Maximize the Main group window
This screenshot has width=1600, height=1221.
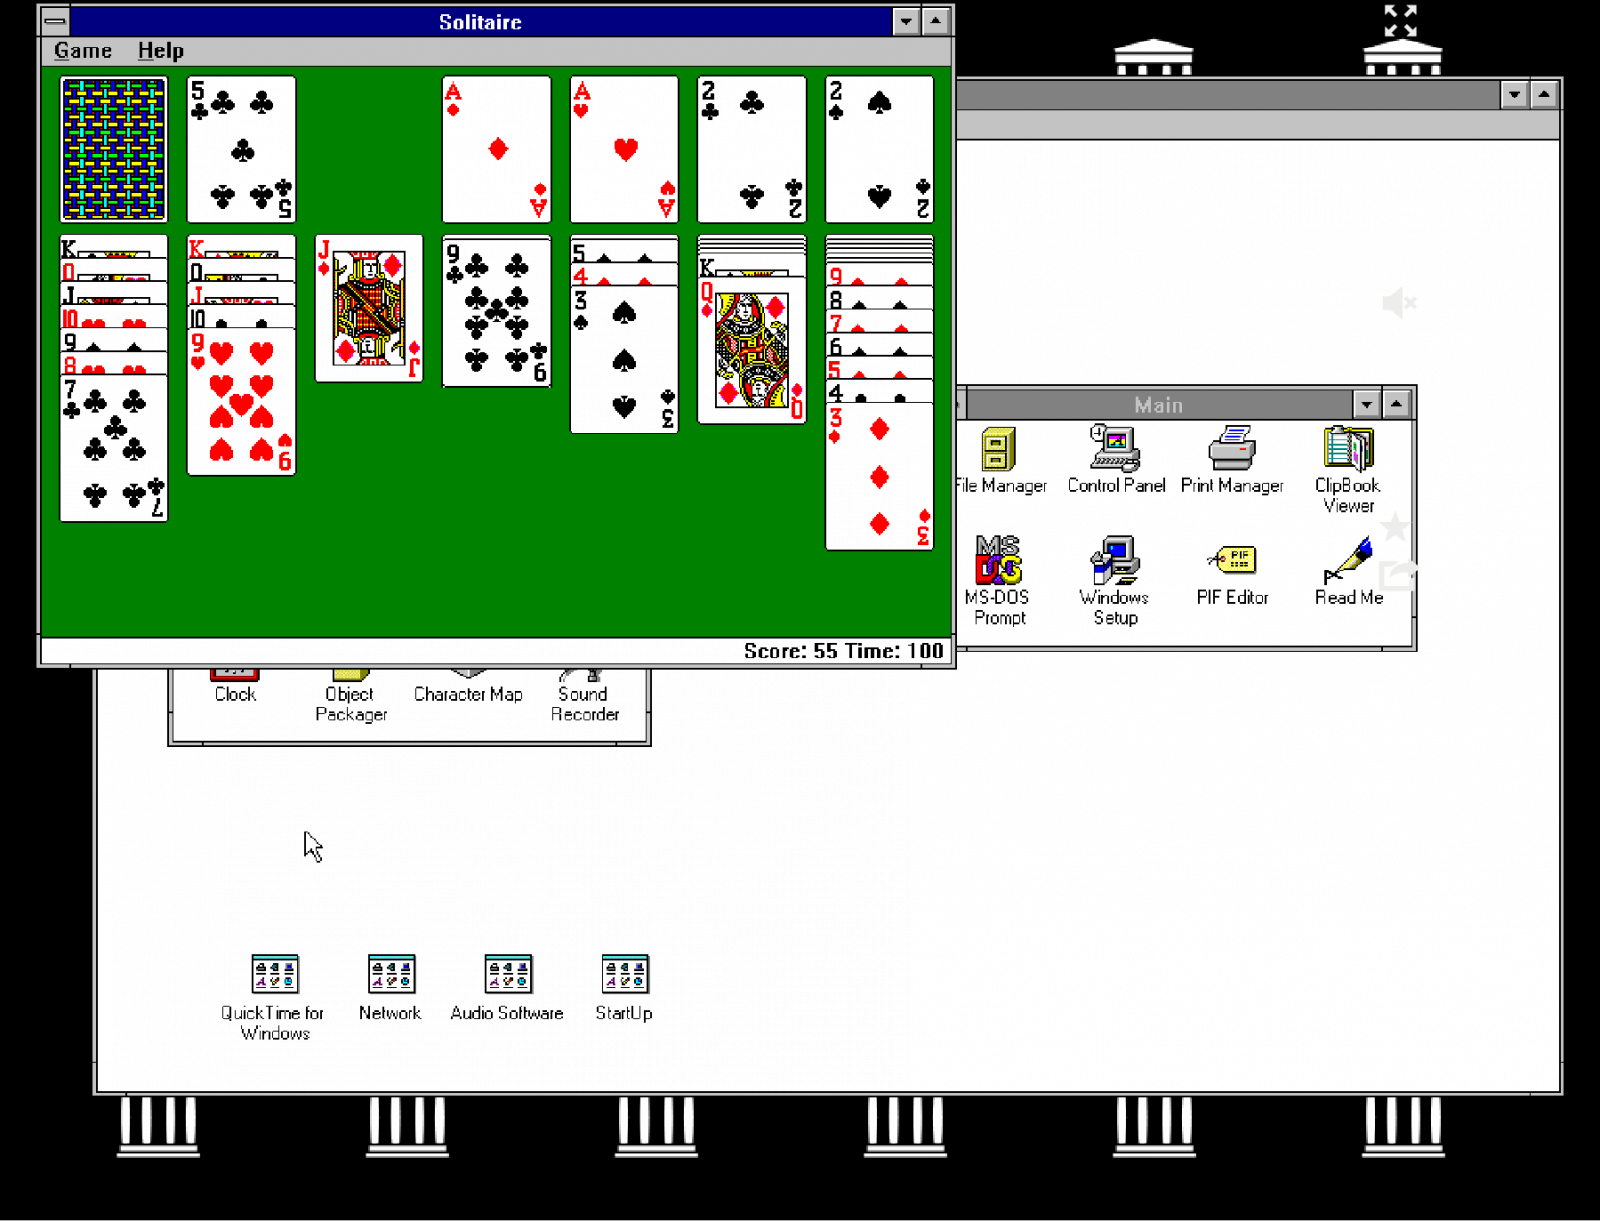tap(1396, 405)
